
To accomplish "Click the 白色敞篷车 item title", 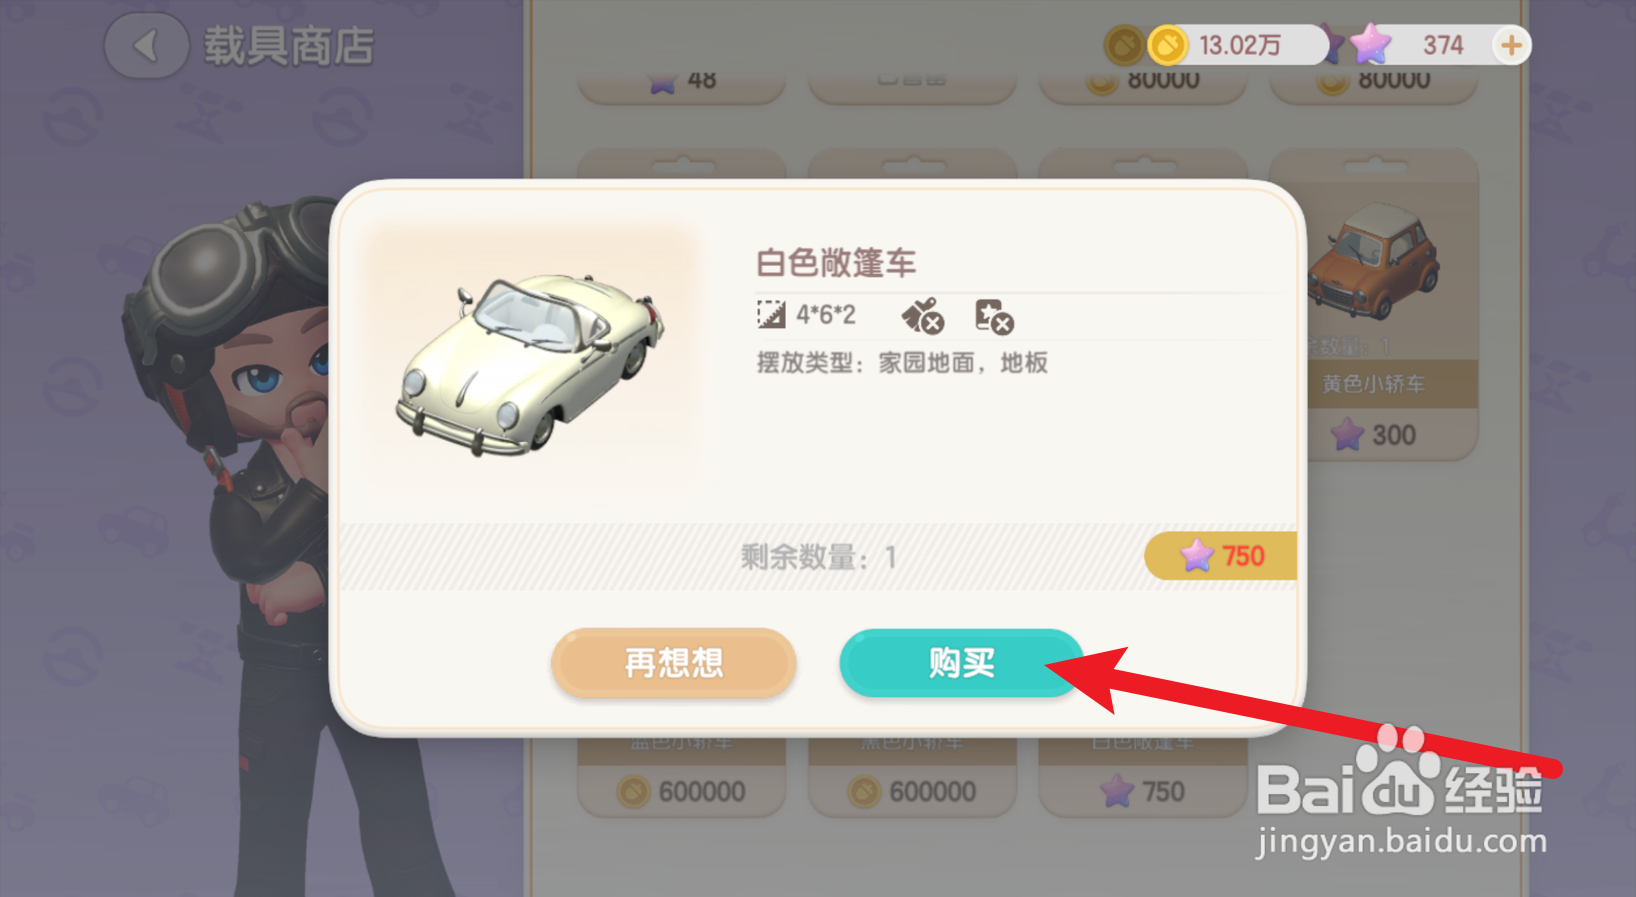I will 836,263.
